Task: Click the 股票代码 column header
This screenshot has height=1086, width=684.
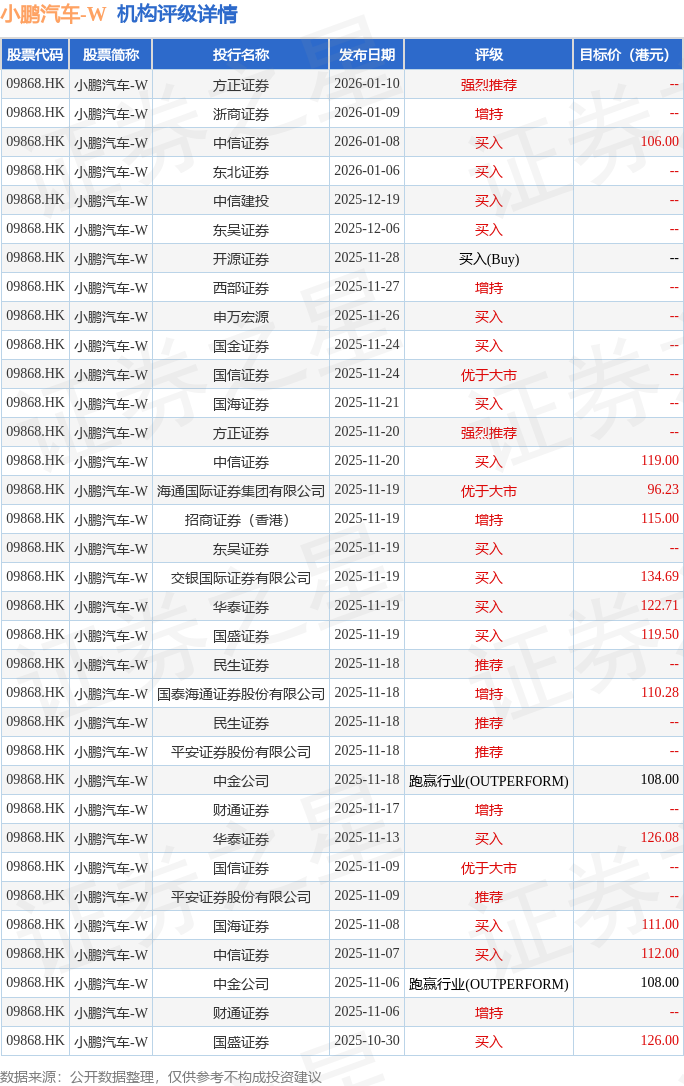Action: (35, 55)
